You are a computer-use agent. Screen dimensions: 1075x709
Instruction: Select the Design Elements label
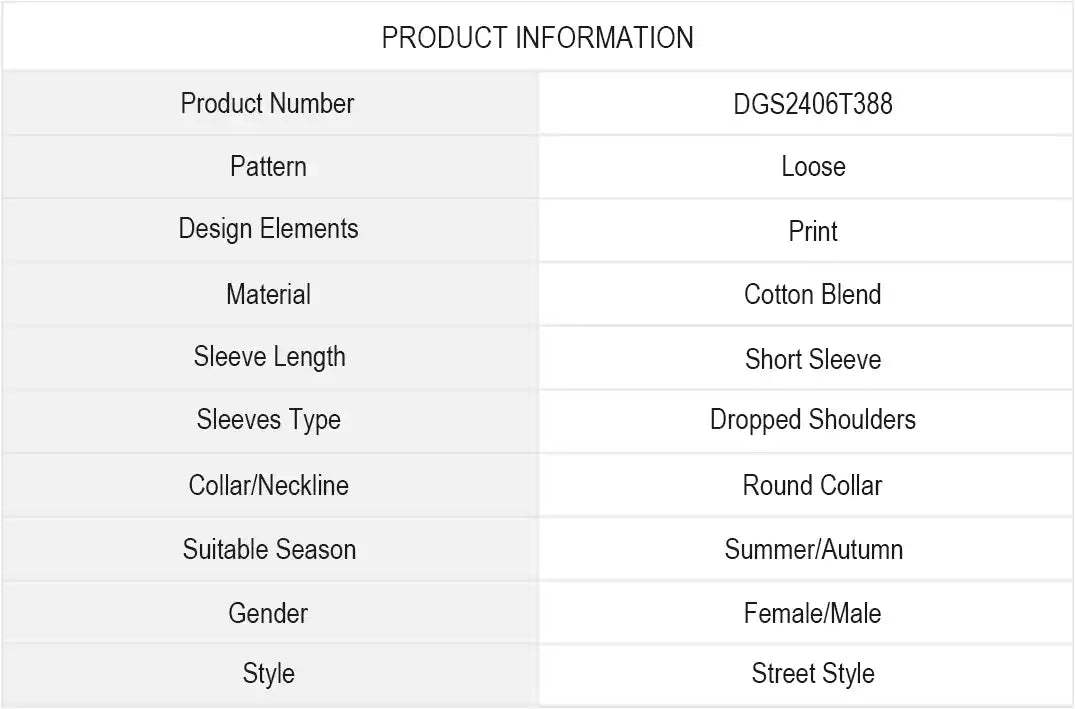click(x=268, y=229)
